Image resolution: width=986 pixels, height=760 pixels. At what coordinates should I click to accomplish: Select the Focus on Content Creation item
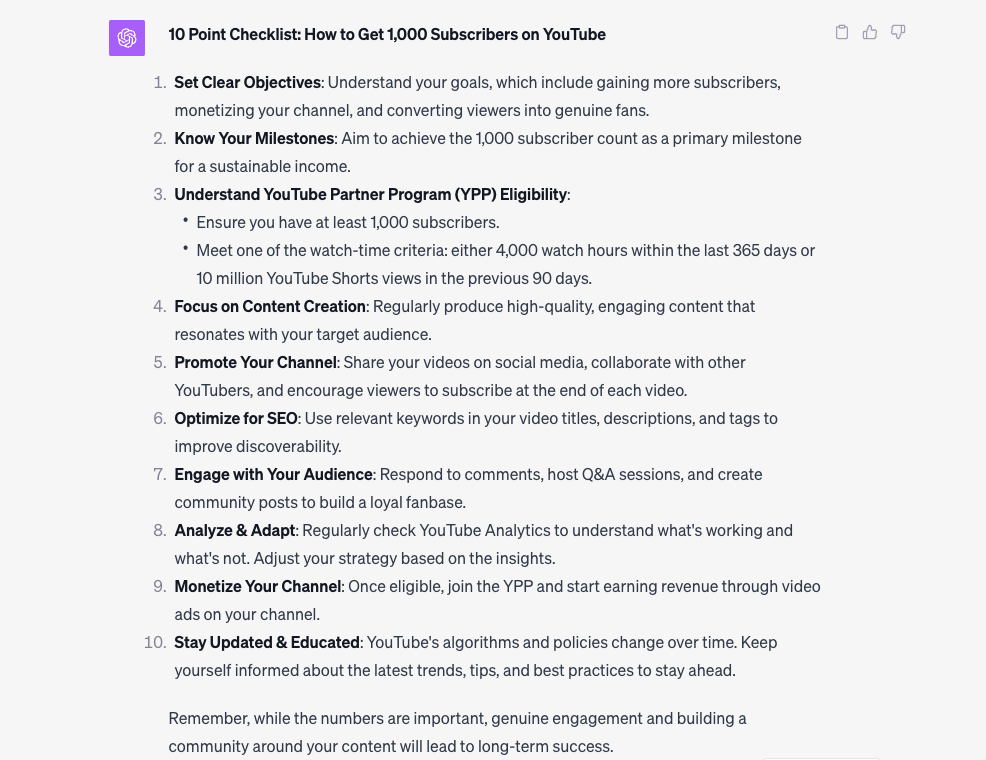pos(271,306)
